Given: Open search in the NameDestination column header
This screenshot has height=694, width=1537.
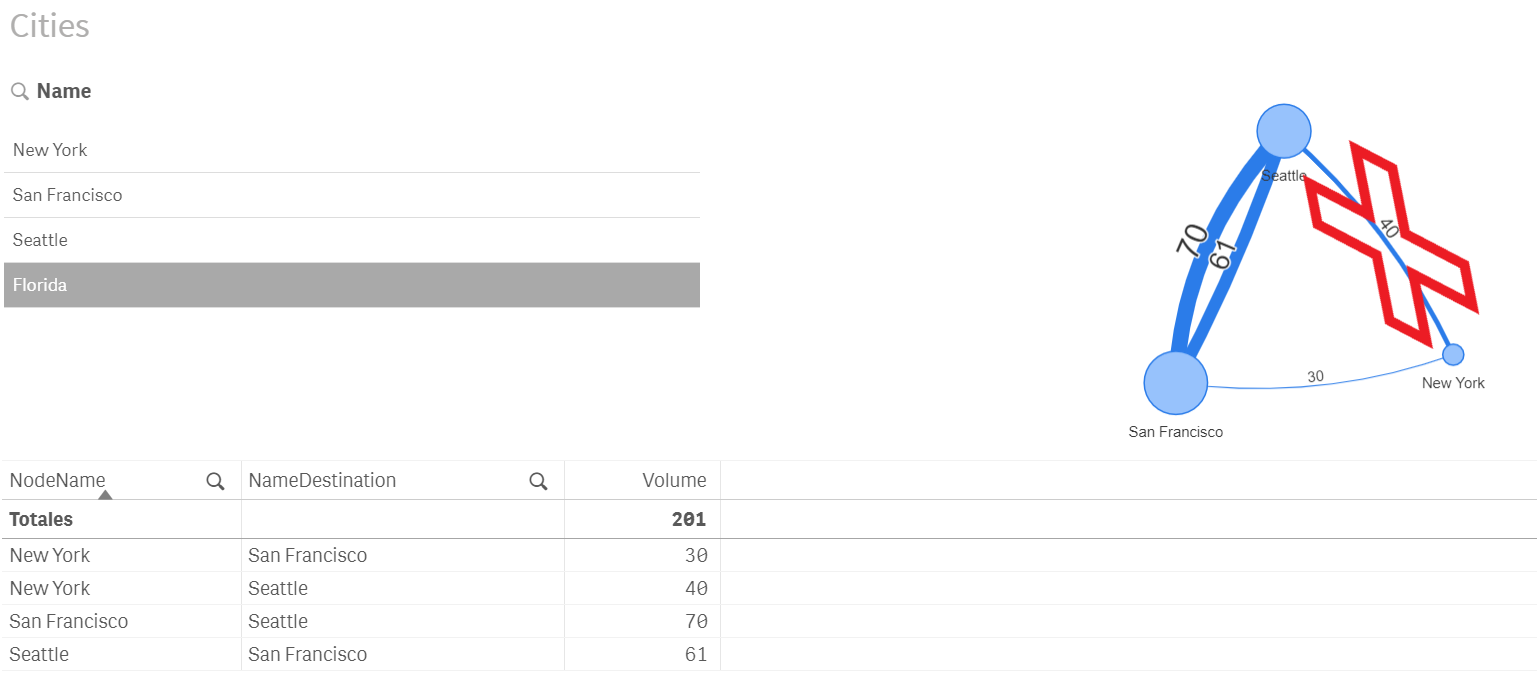Looking at the screenshot, I should point(538,481).
